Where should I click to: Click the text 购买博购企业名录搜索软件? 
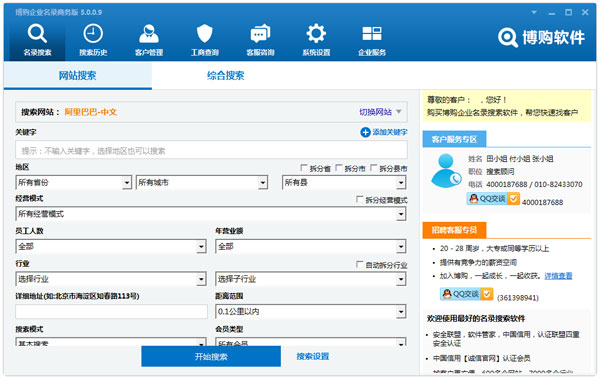(472, 113)
